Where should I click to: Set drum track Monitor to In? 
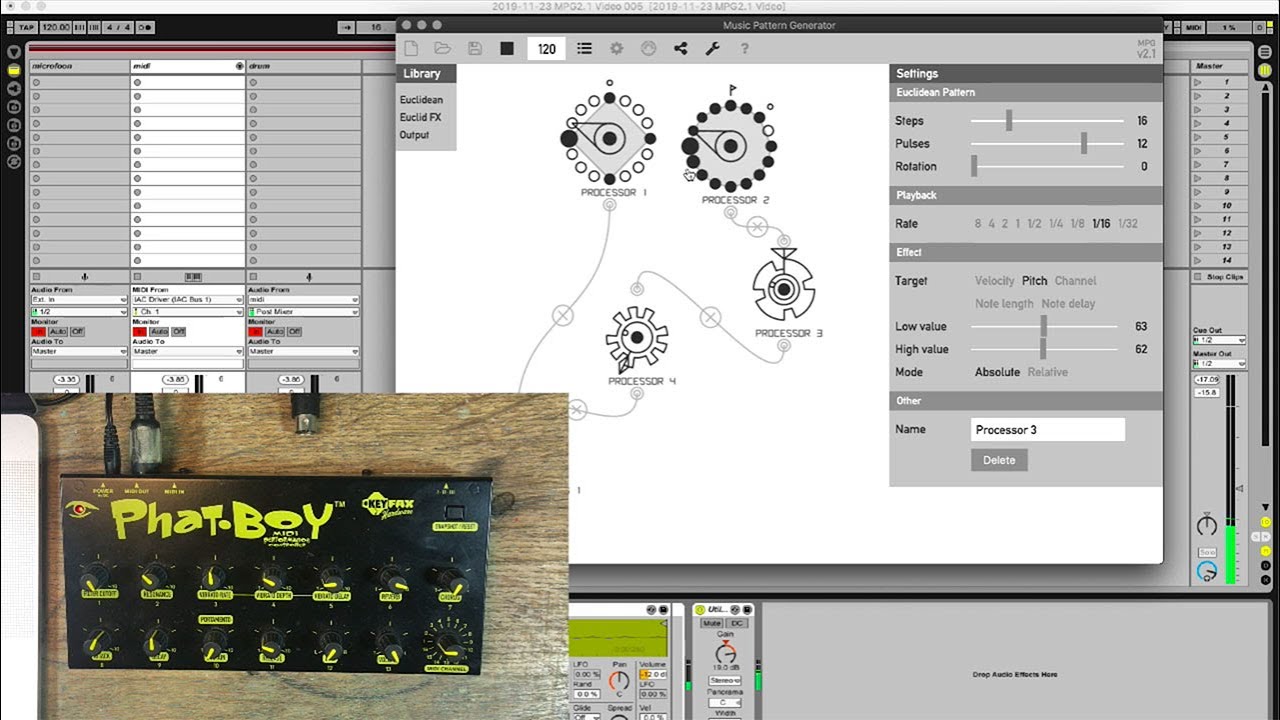click(255, 331)
